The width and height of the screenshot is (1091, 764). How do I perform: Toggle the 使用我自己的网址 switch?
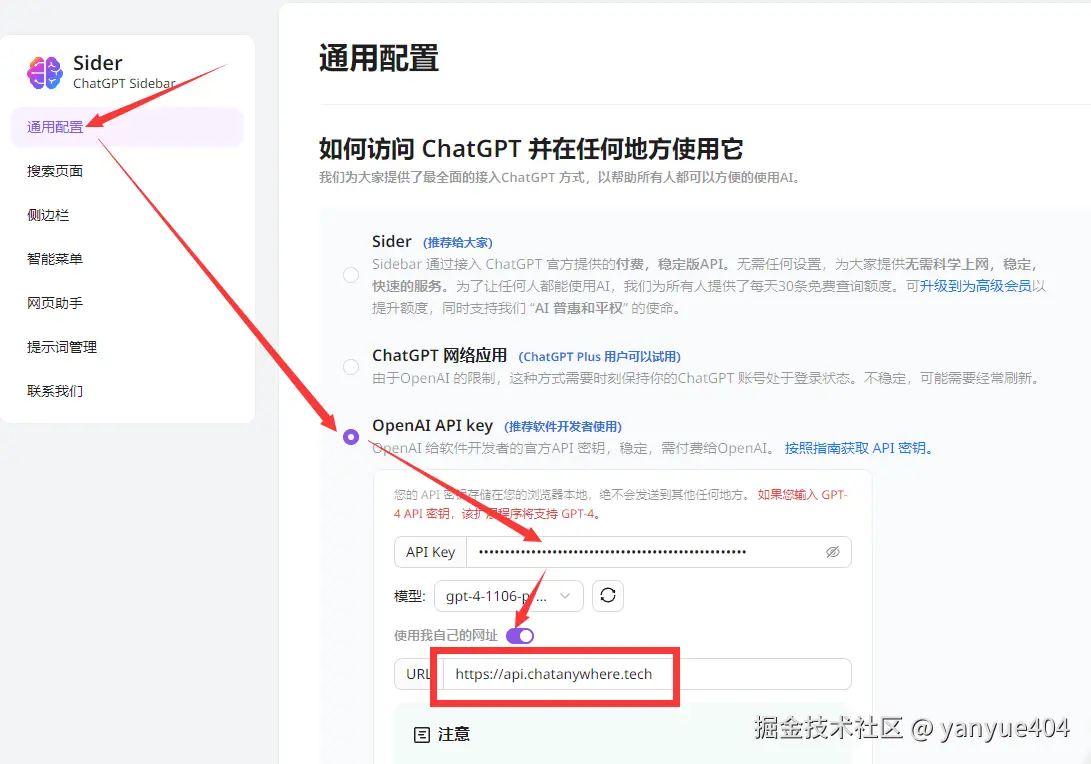point(520,635)
